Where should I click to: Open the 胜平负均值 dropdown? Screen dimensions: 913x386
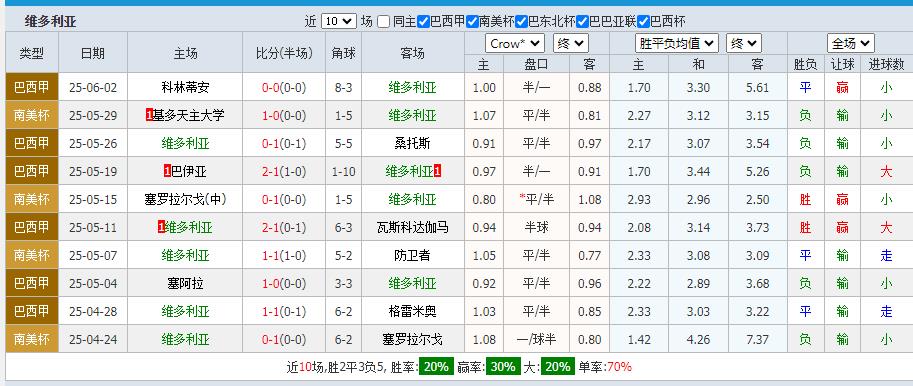677,44
